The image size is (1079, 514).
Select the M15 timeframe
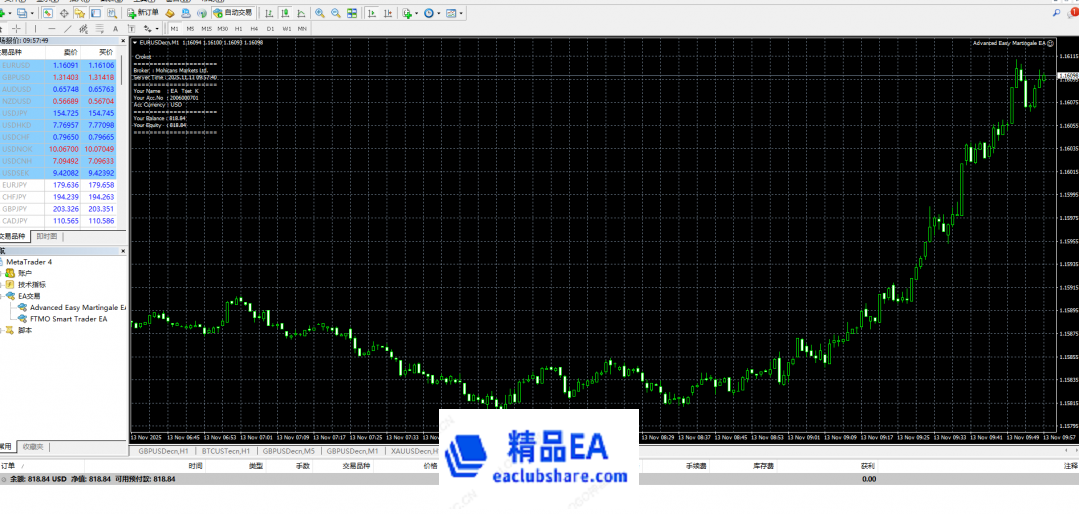pos(207,29)
